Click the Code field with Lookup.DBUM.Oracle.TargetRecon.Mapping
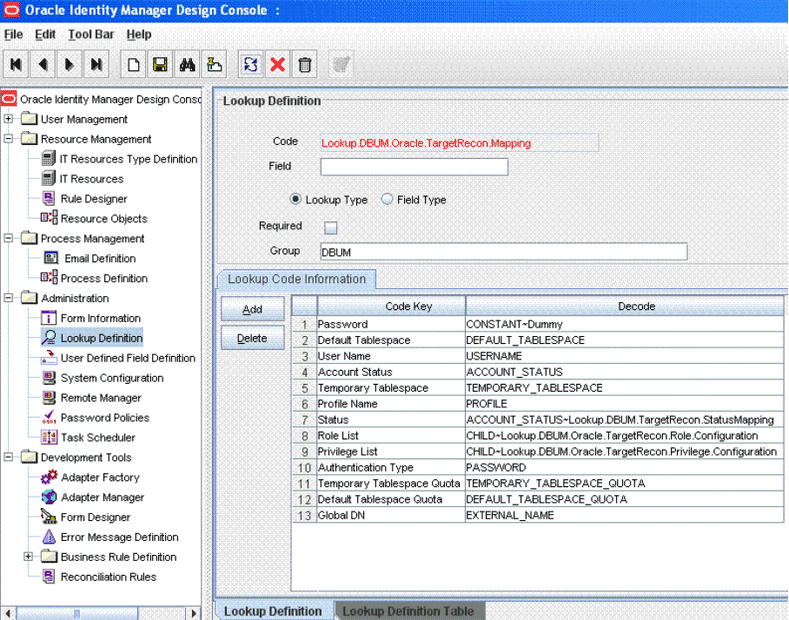 point(459,143)
